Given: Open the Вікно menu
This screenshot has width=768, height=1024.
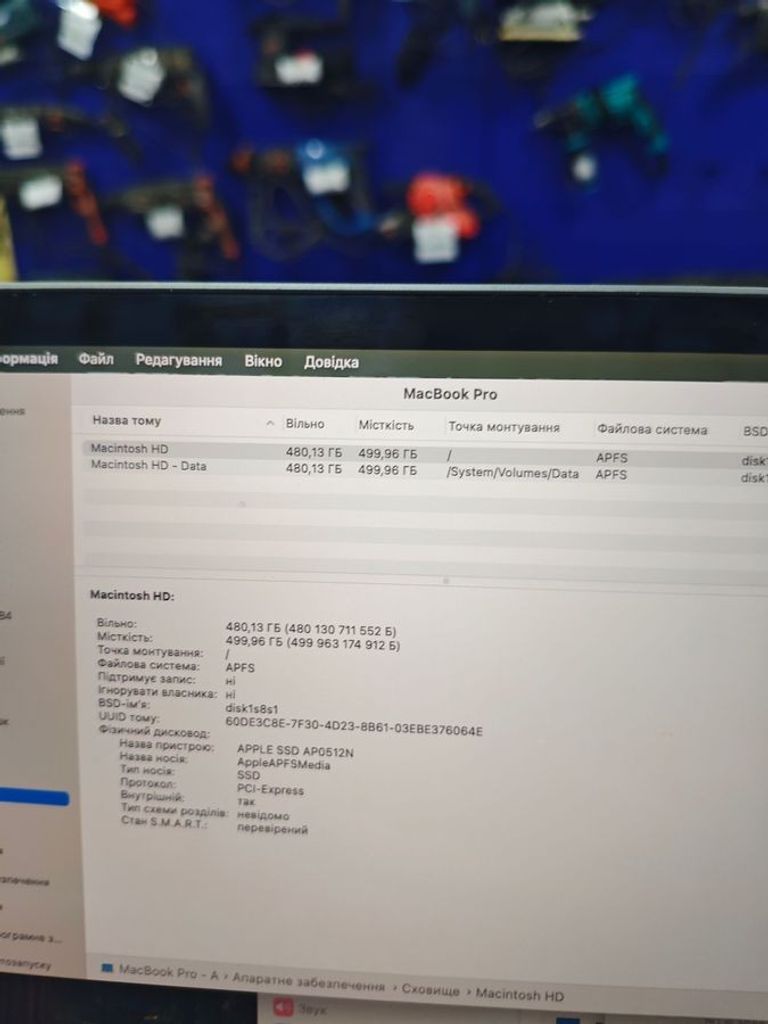Looking at the screenshot, I should click(x=263, y=361).
